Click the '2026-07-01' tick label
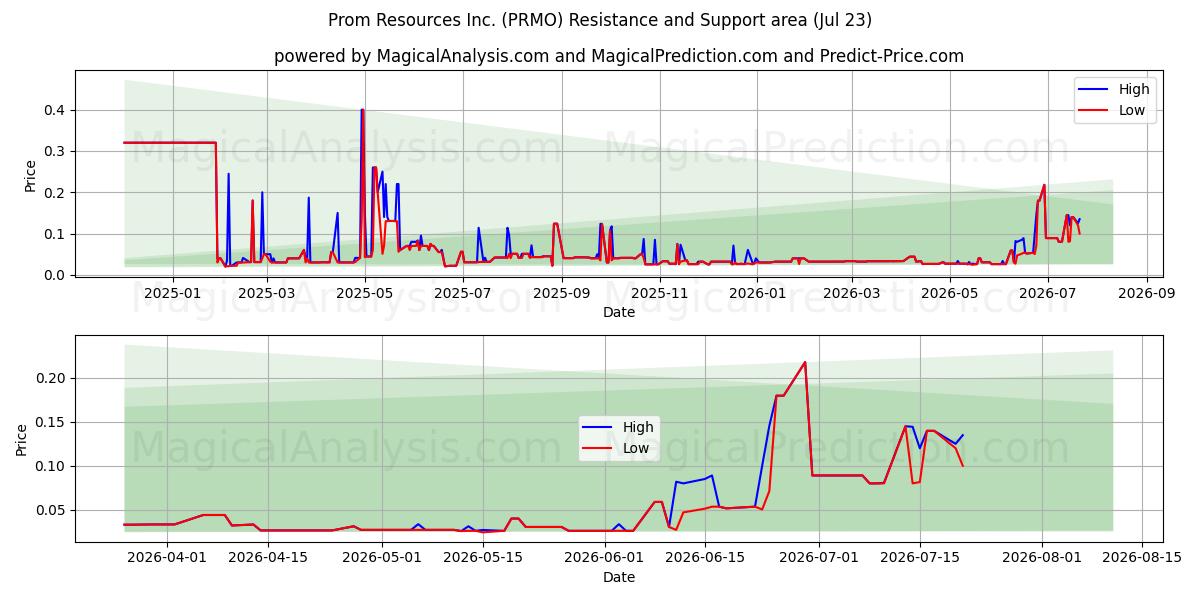Image resolution: width=1200 pixels, height=600 pixels. [x=820, y=559]
